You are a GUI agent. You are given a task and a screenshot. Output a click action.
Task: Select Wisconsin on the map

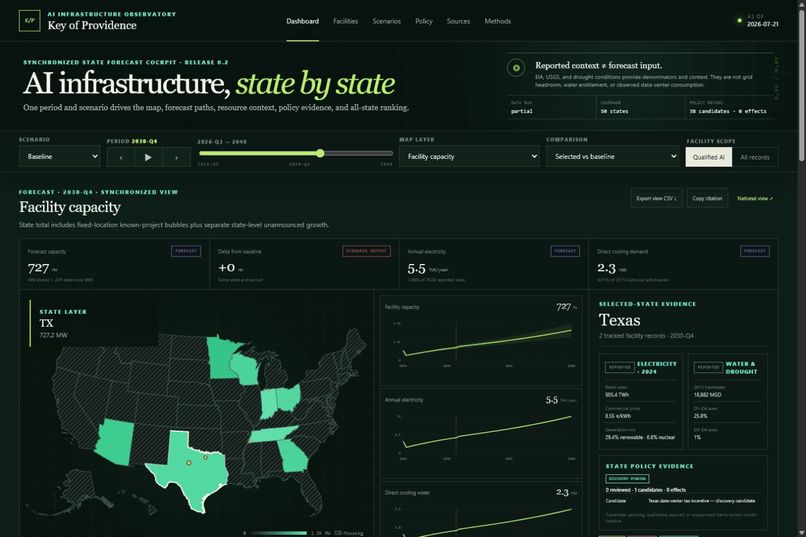[244, 367]
